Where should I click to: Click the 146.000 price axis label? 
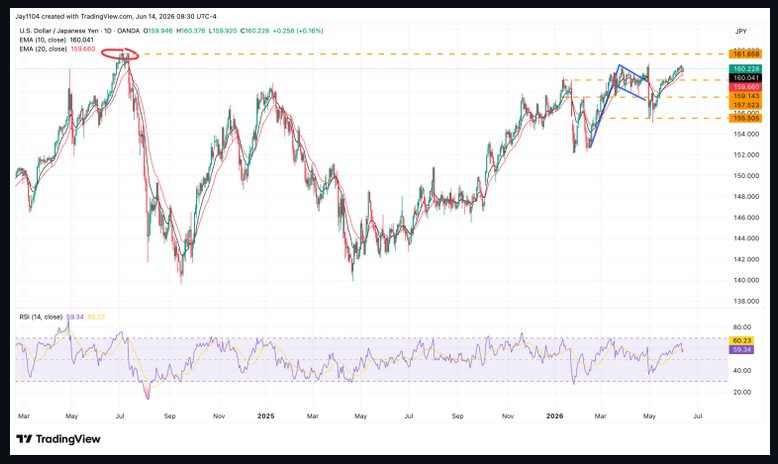(x=746, y=217)
